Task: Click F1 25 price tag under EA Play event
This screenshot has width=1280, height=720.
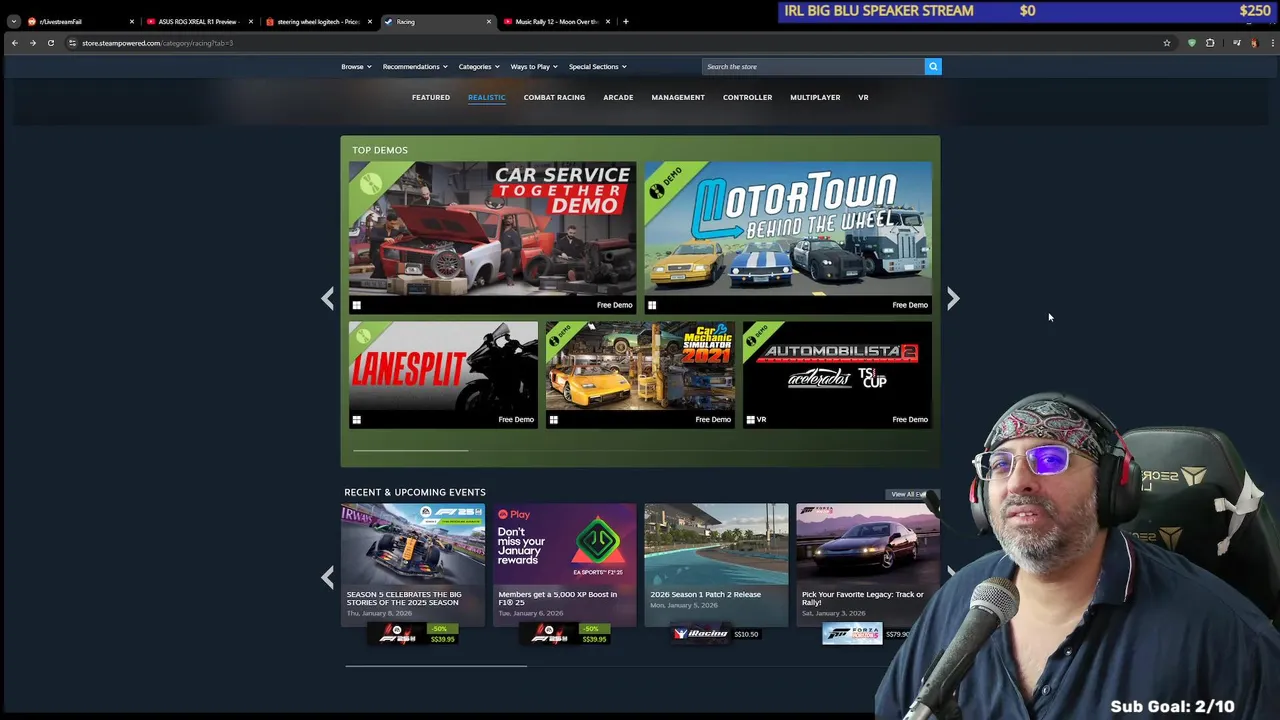Action: (x=564, y=633)
